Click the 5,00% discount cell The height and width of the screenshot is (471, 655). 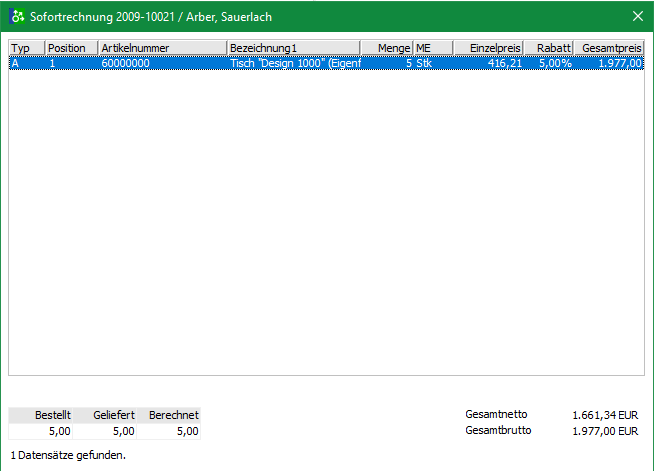click(x=553, y=63)
